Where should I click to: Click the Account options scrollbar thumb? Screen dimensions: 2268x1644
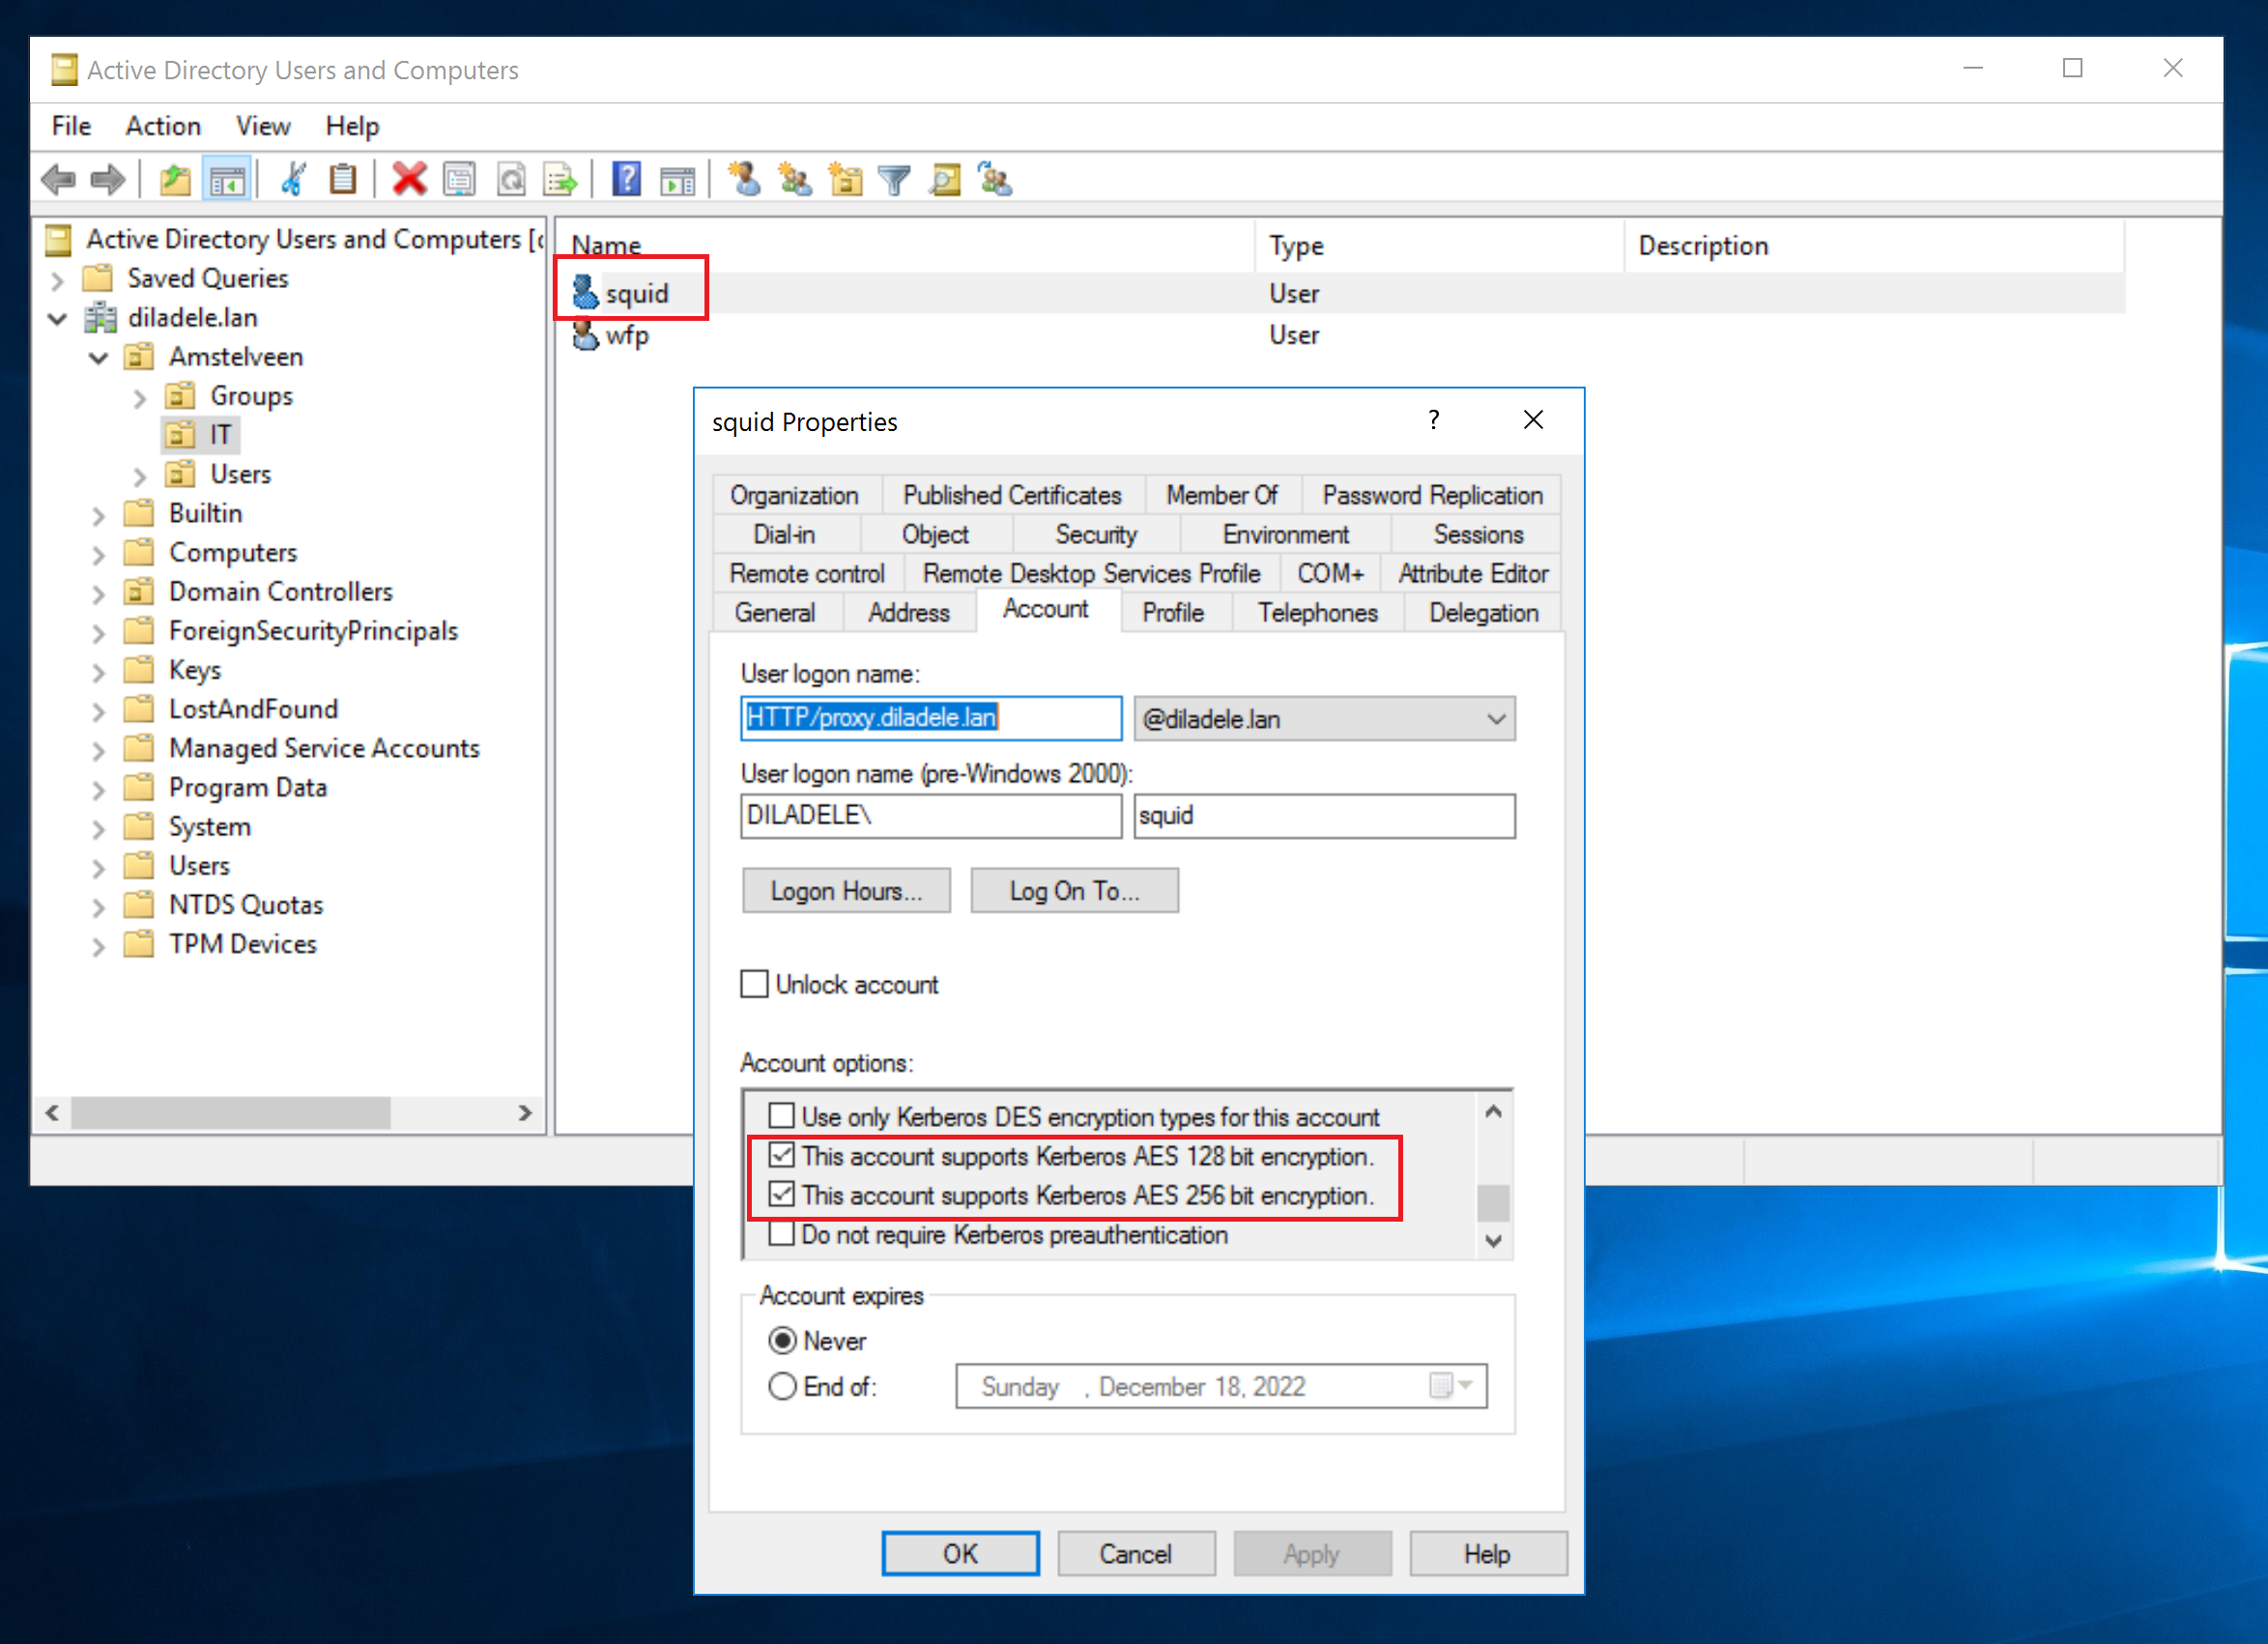tap(1493, 1203)
